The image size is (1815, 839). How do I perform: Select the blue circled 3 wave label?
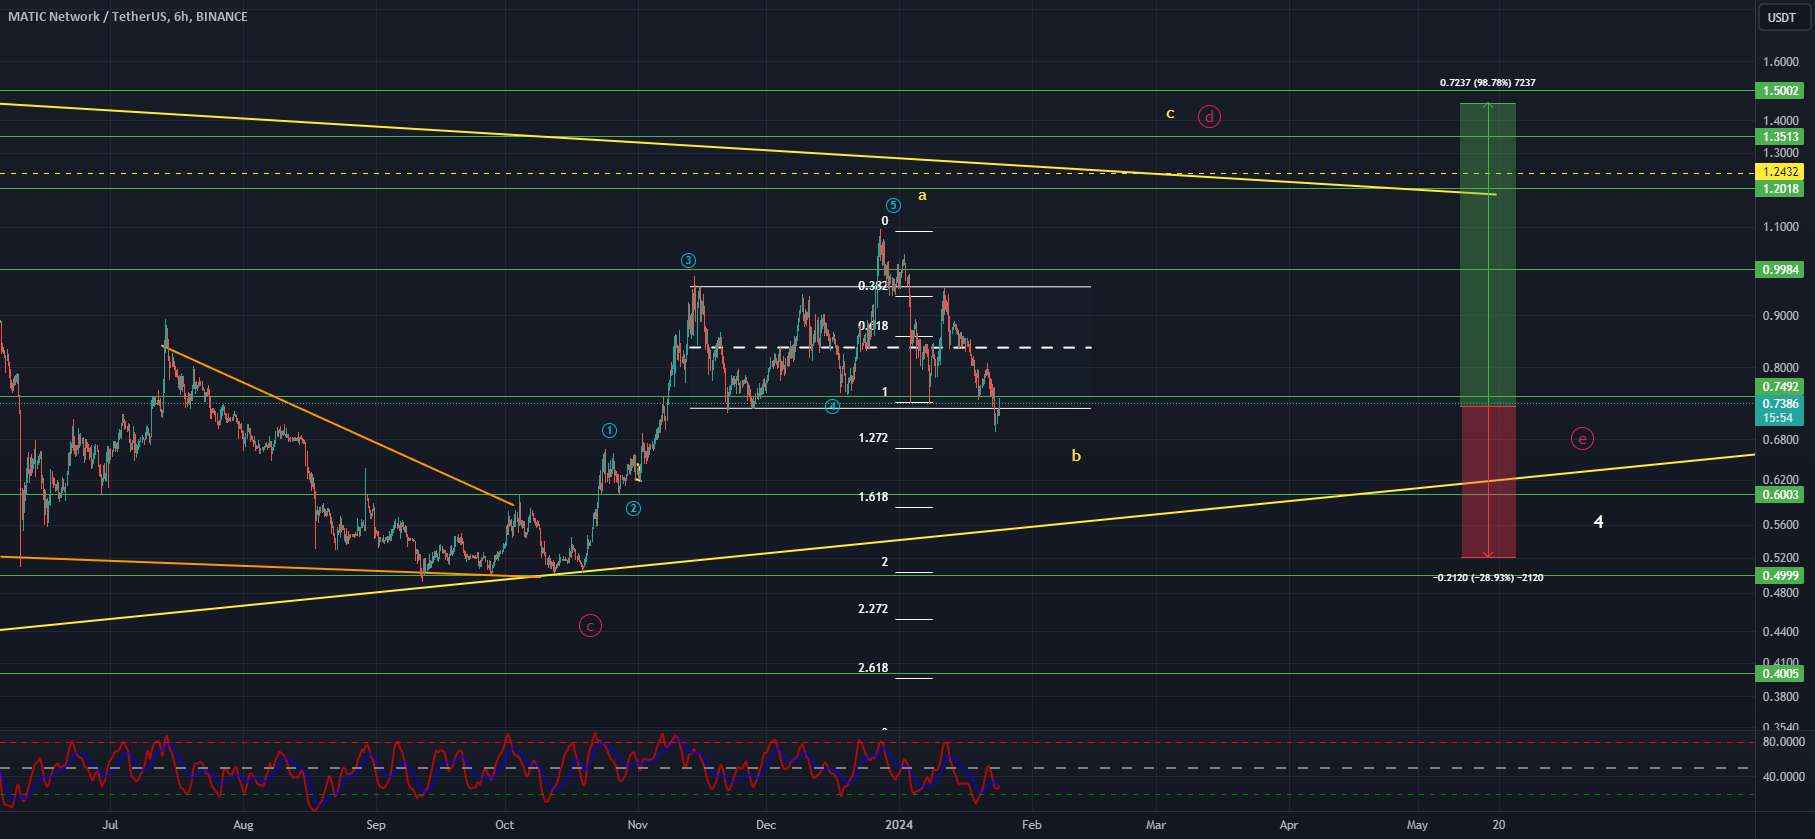(x=688, y=261)
